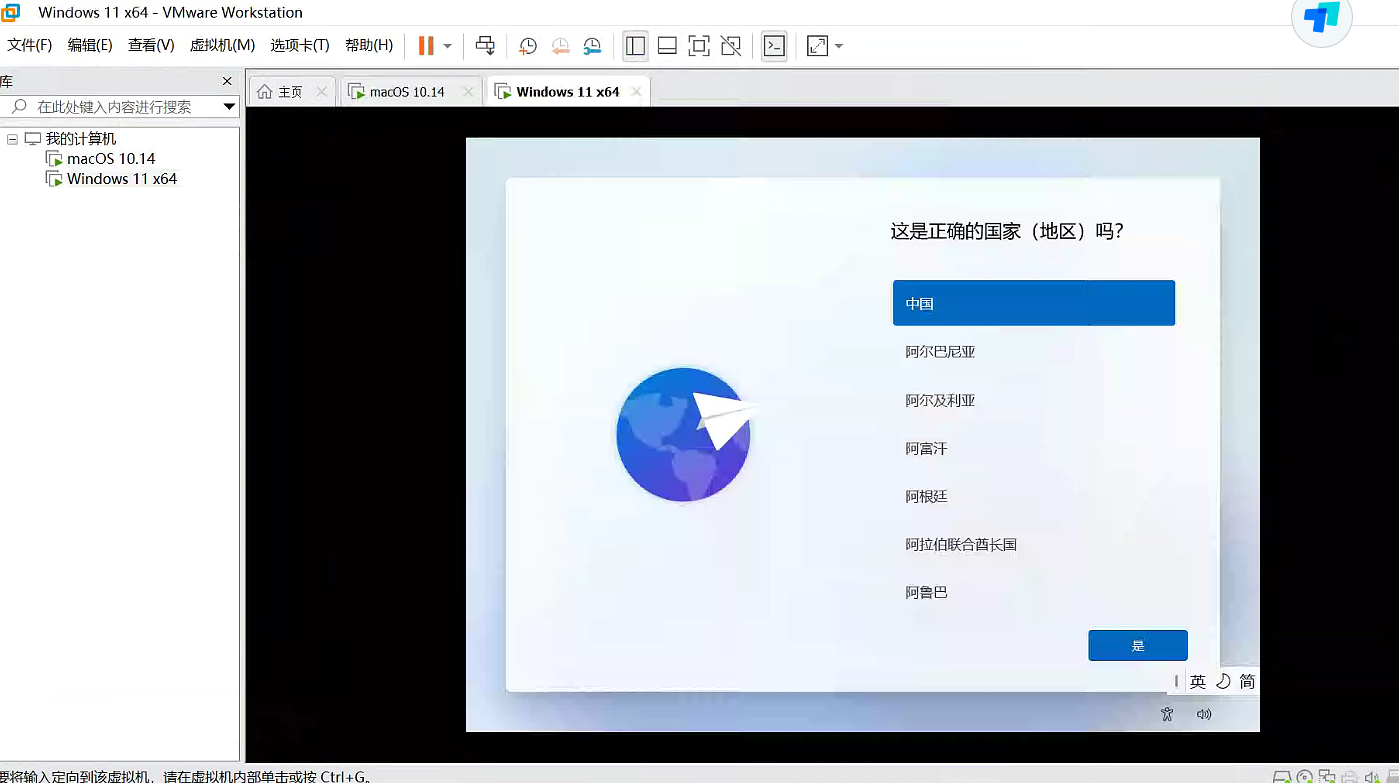Image resolution: width=1399 pixels, height=783 pixels.
Task: Toggle the library sidebar view button
Action: tap(635, 46)
